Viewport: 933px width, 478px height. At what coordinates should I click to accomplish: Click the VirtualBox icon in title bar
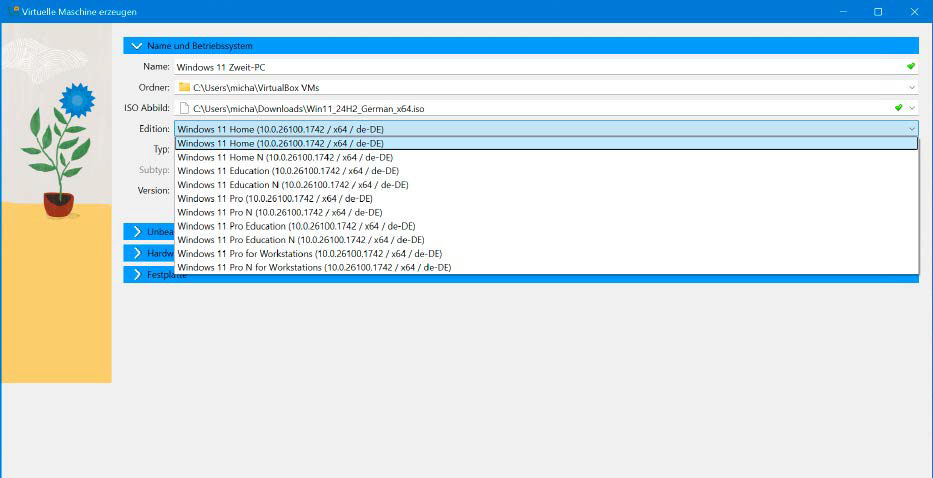tap(13, 11)
